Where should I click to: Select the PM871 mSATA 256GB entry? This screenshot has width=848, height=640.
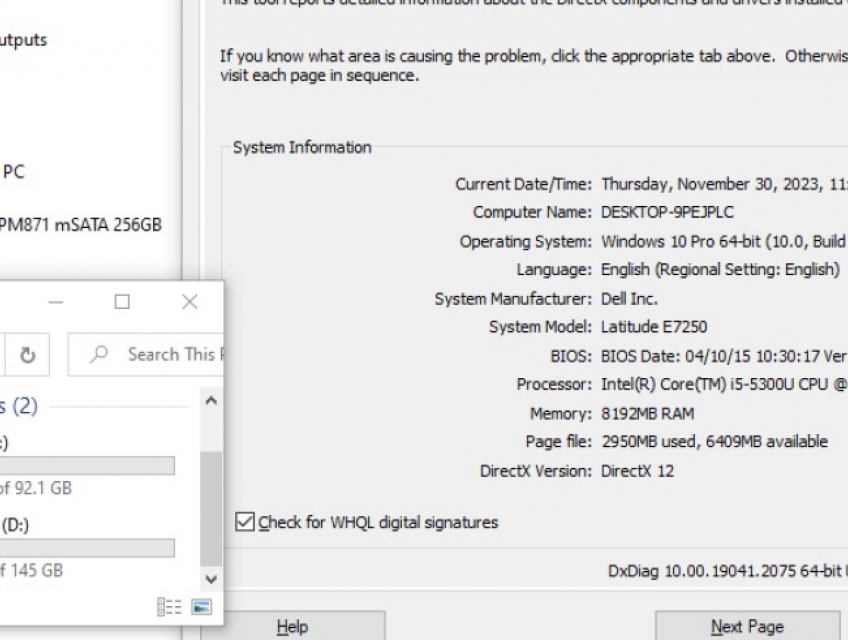pyautogui.click(x=80, y=225)
